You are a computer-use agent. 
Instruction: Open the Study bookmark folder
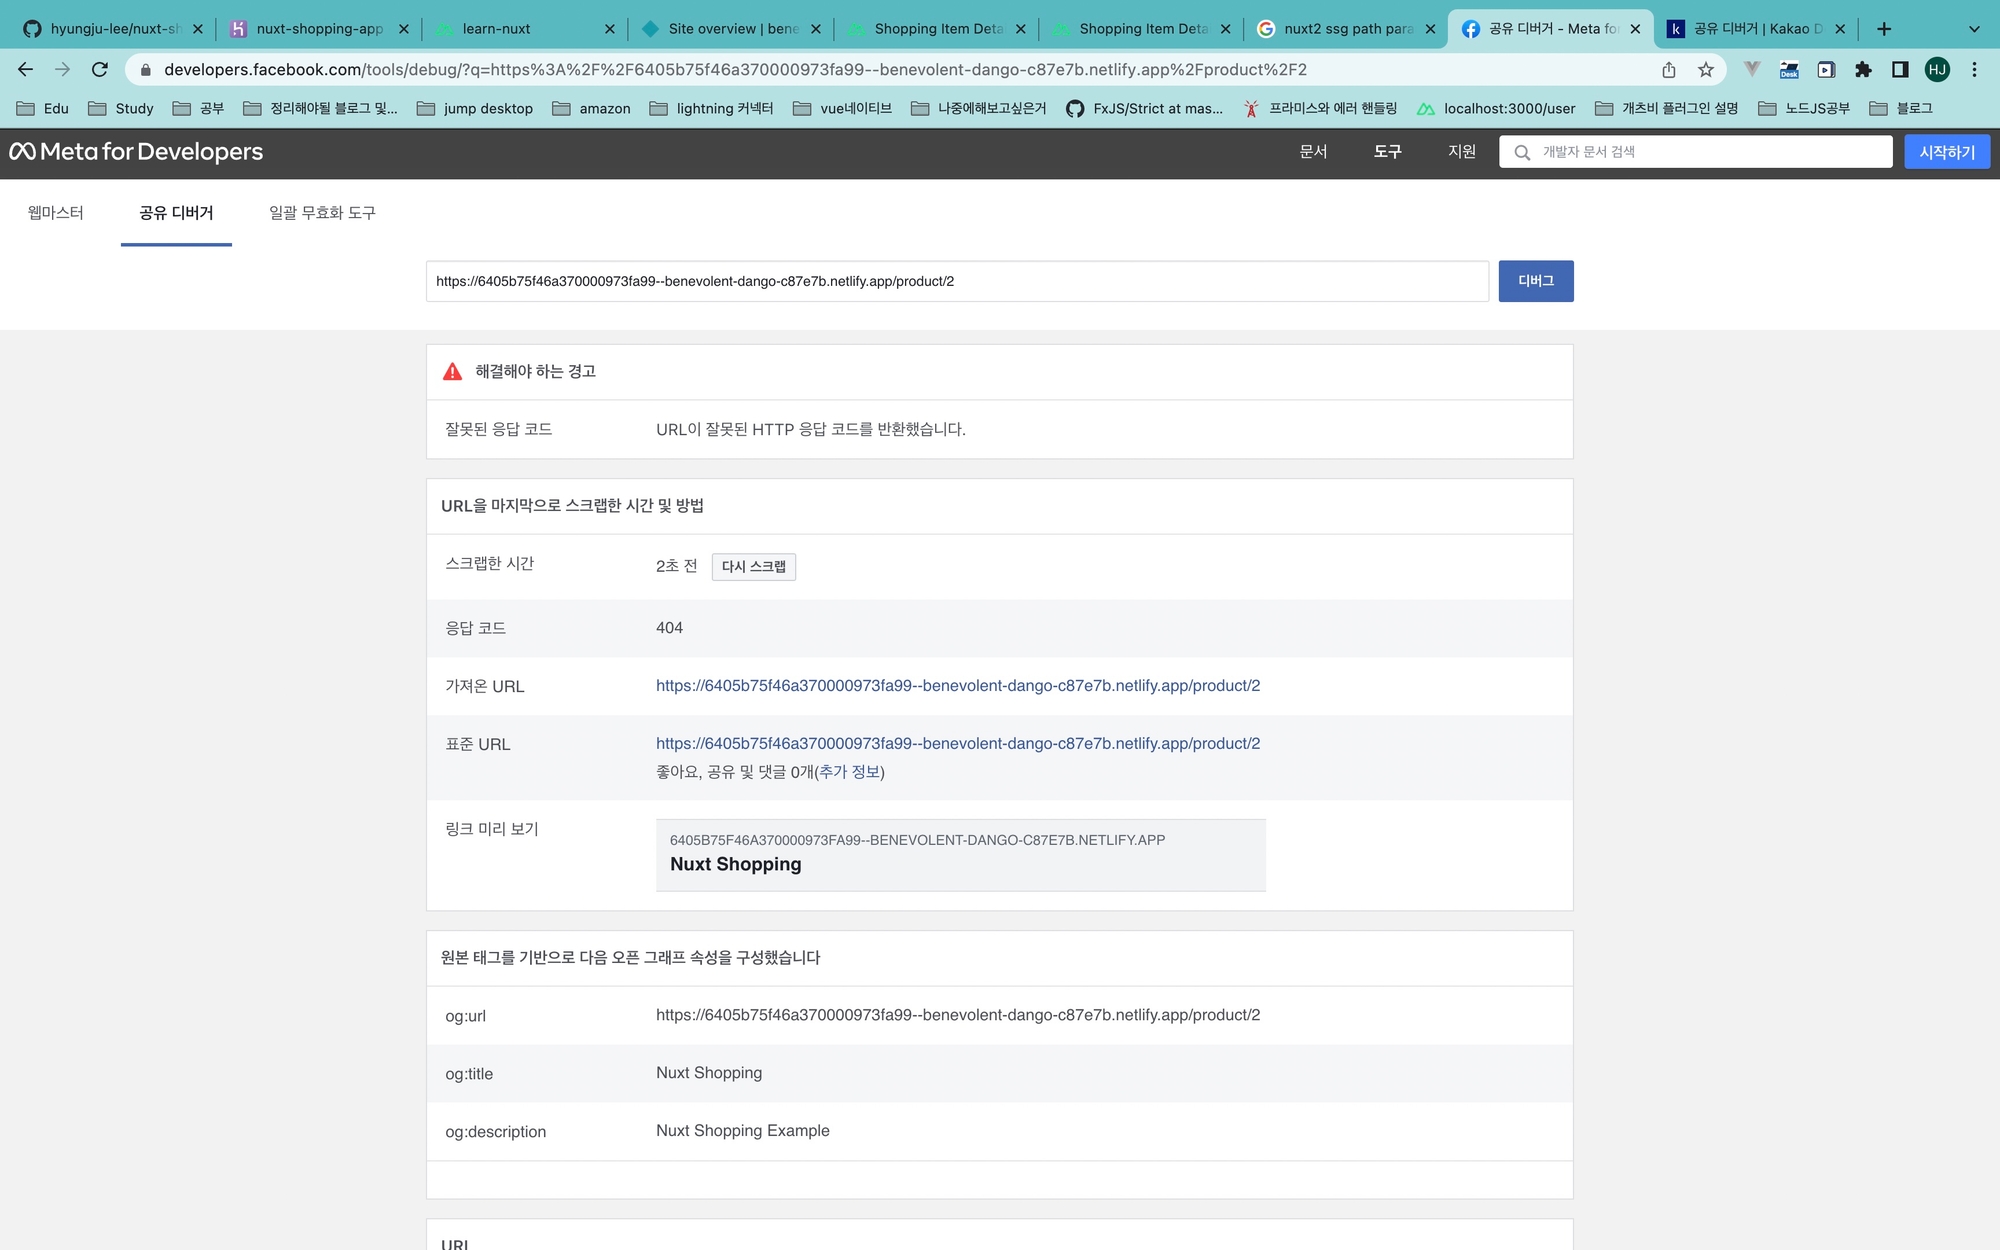(121, 108)
